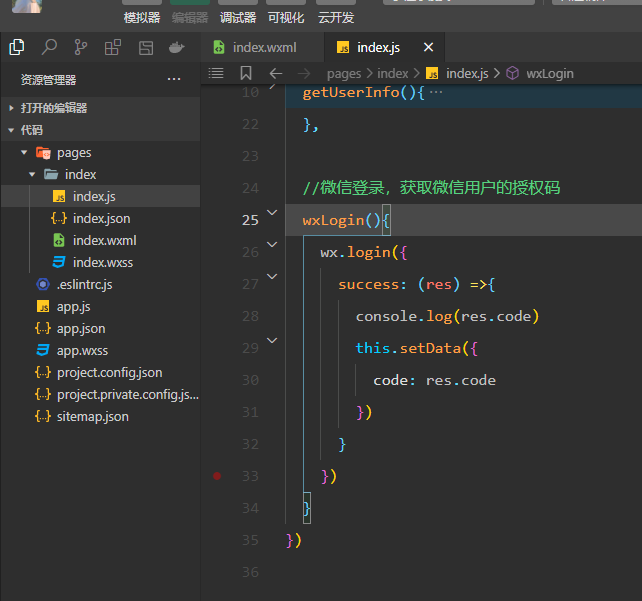Open the explorer more actions menu (…)
Viewport: 642px width, 601px height.
click(x=174, y=79)
